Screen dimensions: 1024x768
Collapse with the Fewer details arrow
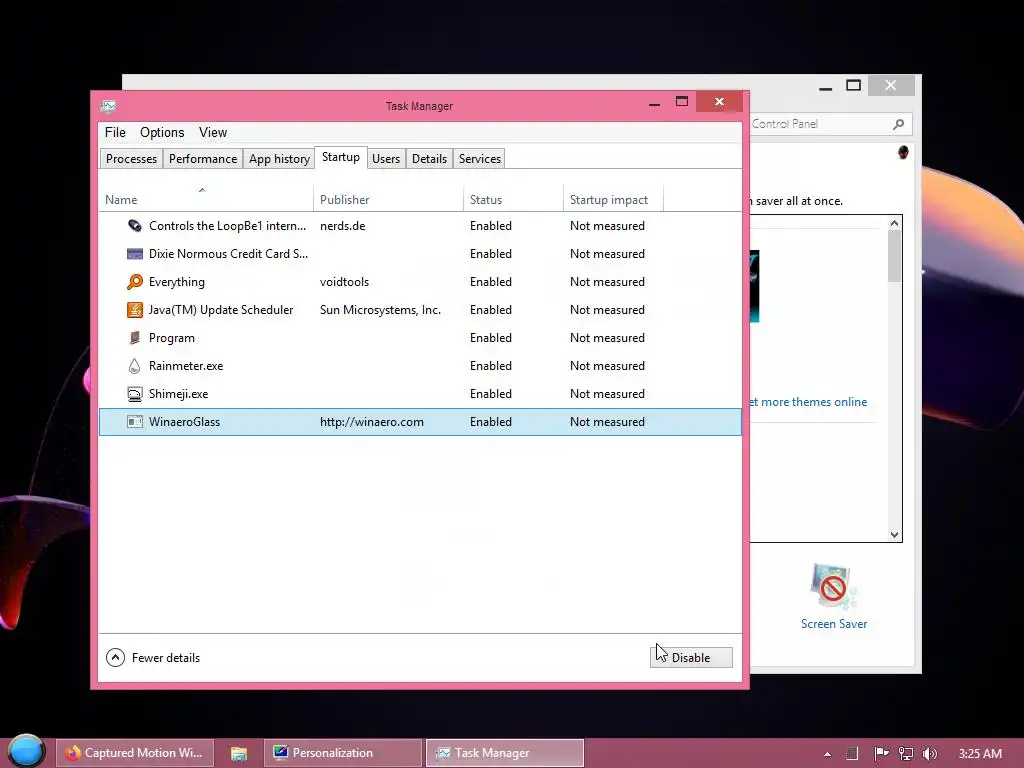(x=115, y=657)
